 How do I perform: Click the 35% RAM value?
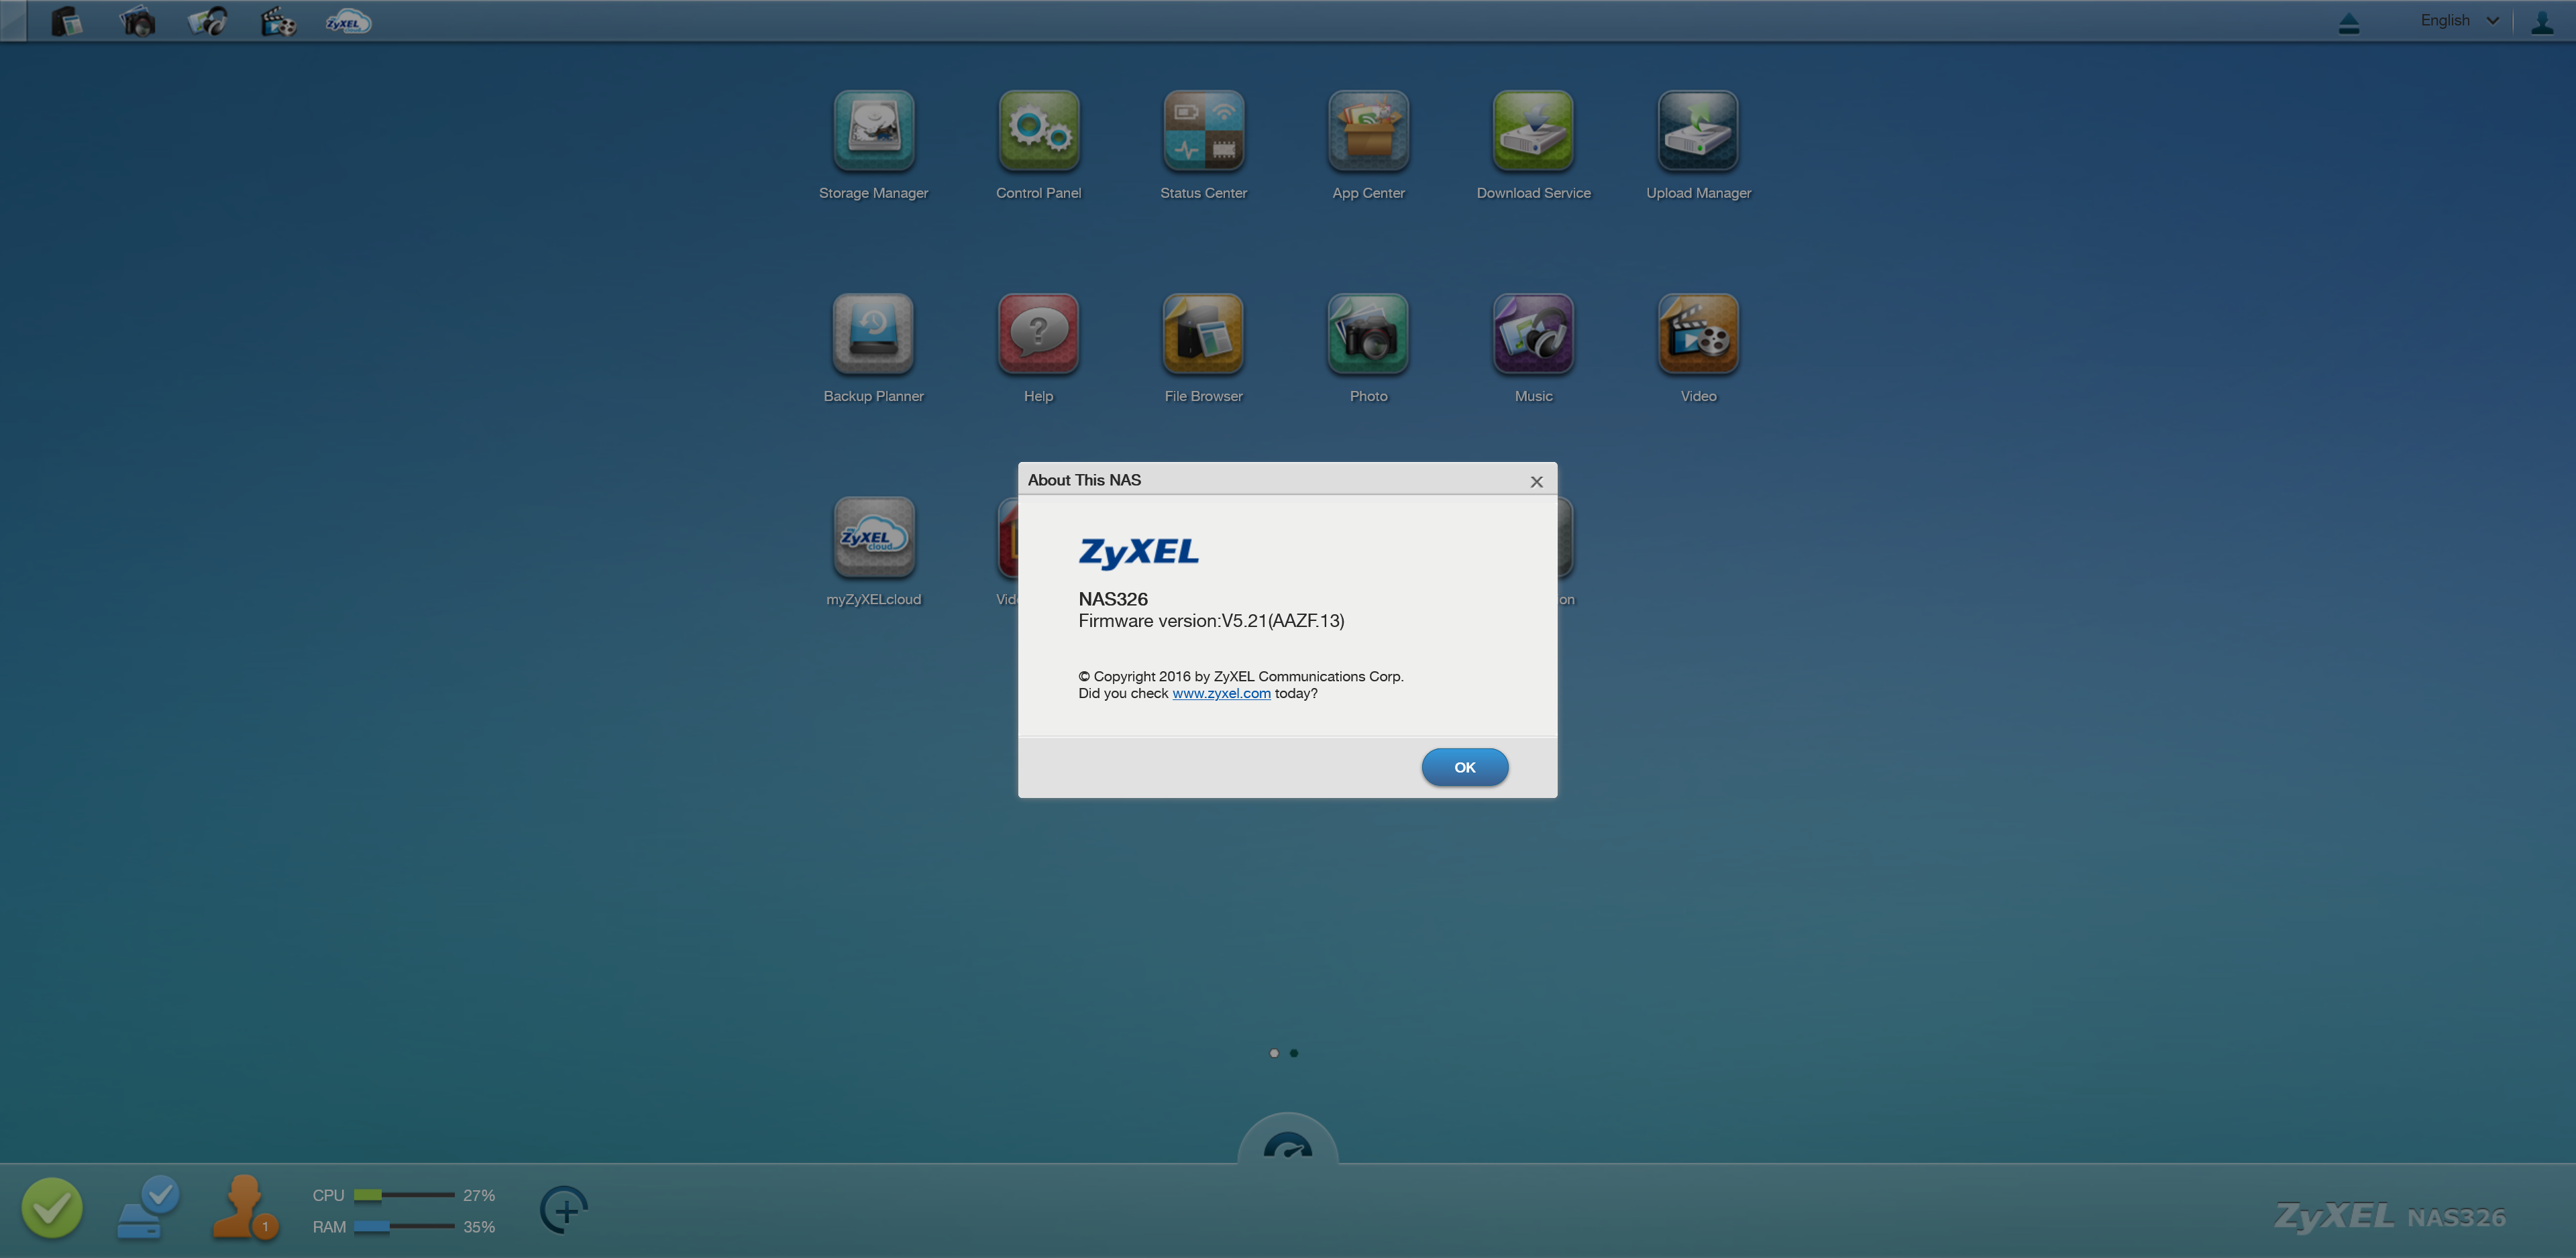[x=479, y=1227]
